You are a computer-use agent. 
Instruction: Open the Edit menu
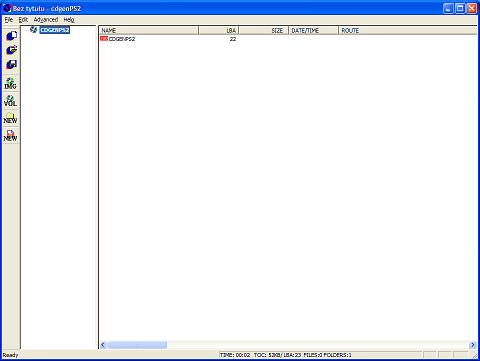[x=23, y=20]
